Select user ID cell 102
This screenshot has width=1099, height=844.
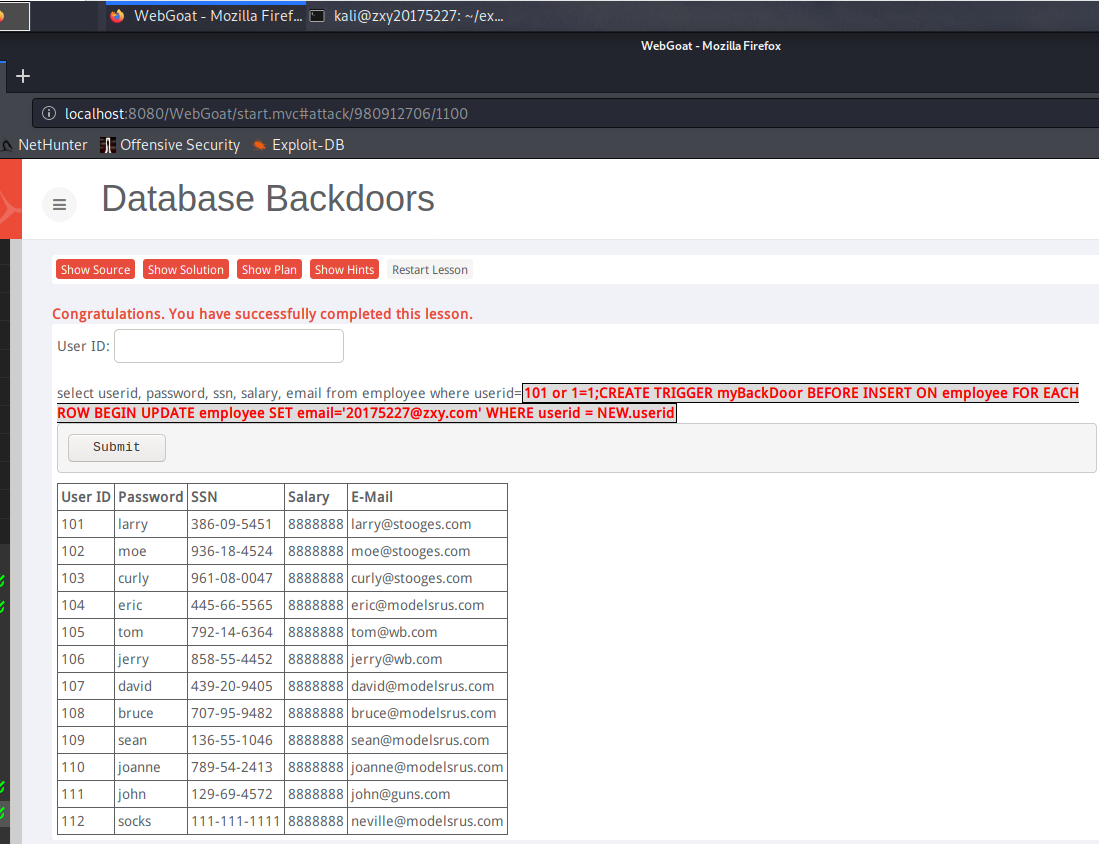click(x=86, y=552)
